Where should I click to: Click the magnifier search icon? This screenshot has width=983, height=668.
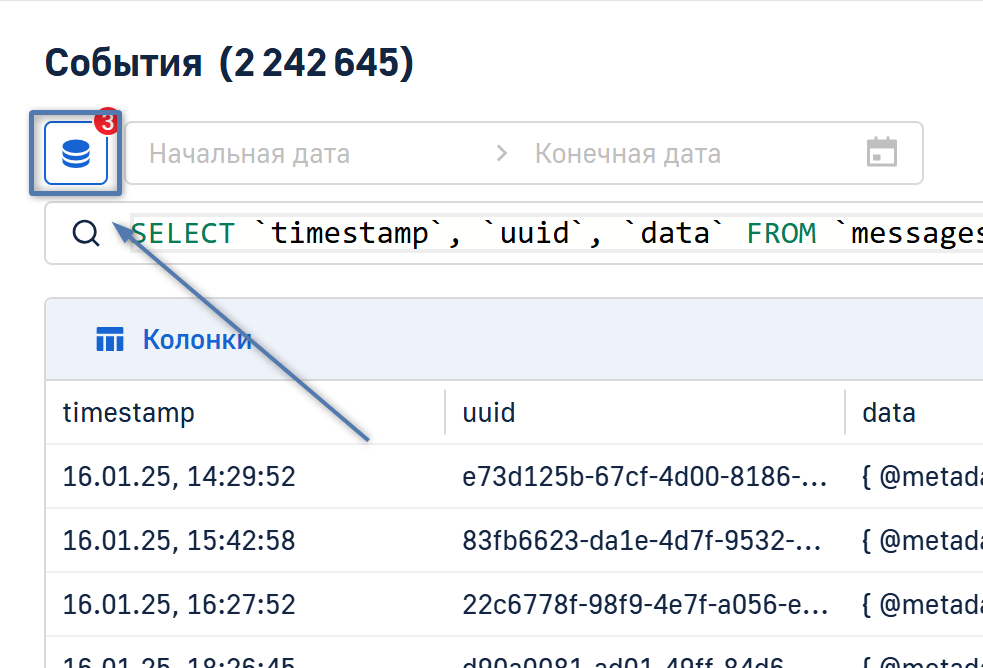tap(87, 234)
